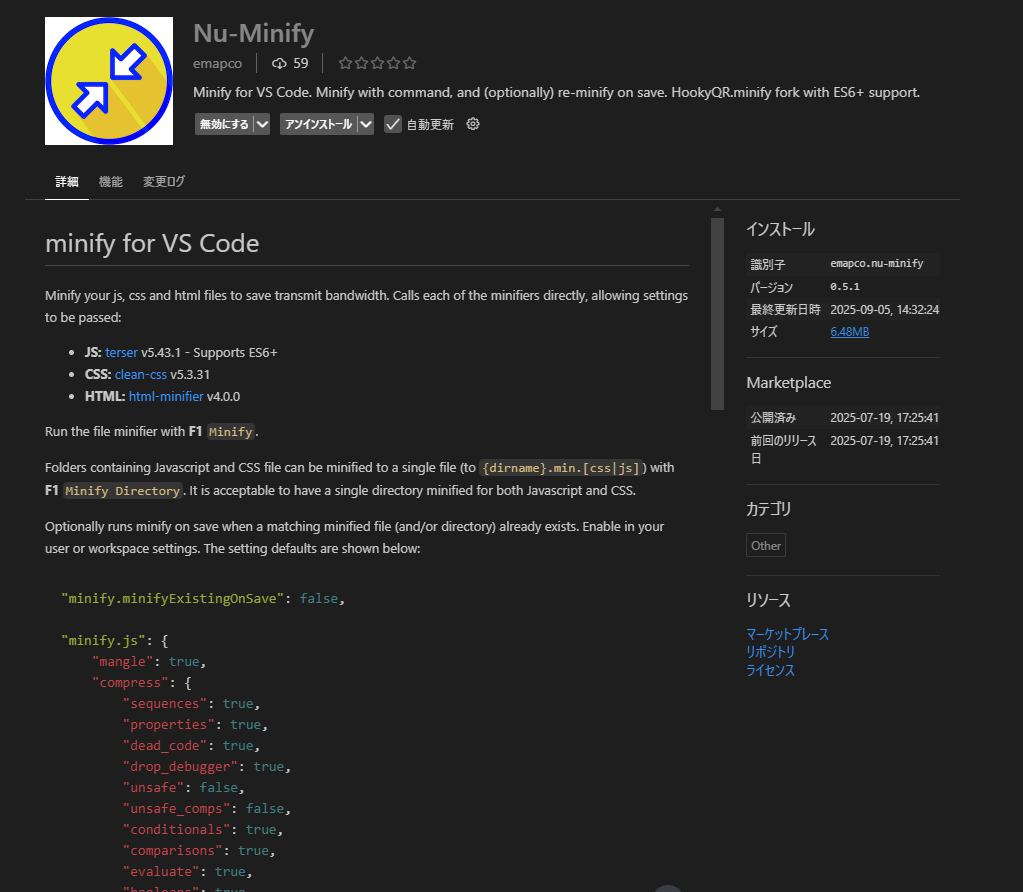Click the "properties" setting line
1023x892 pixels.
click(196, 725)
